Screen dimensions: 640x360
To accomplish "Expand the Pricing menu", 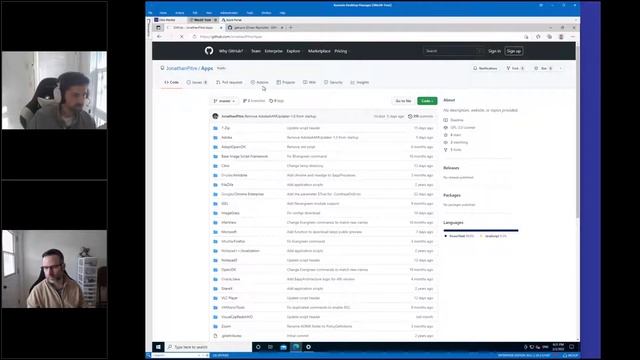I will pyautogui.click(x=341, y=51).
